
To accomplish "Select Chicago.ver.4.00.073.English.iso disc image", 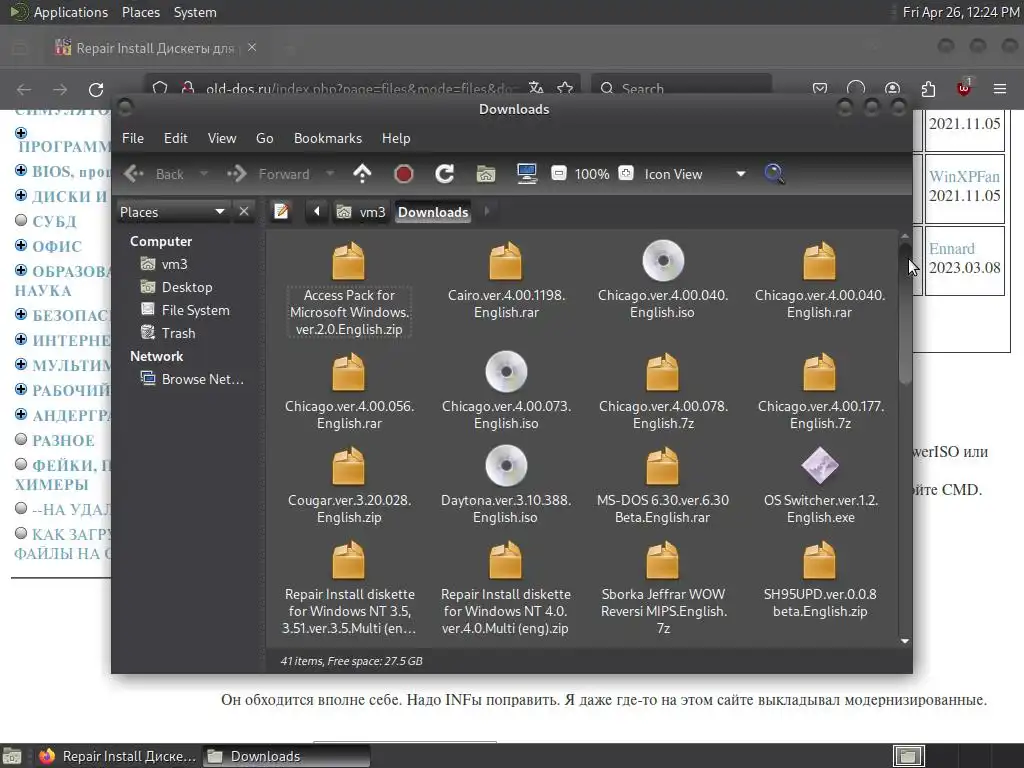I will coord(506,391).
